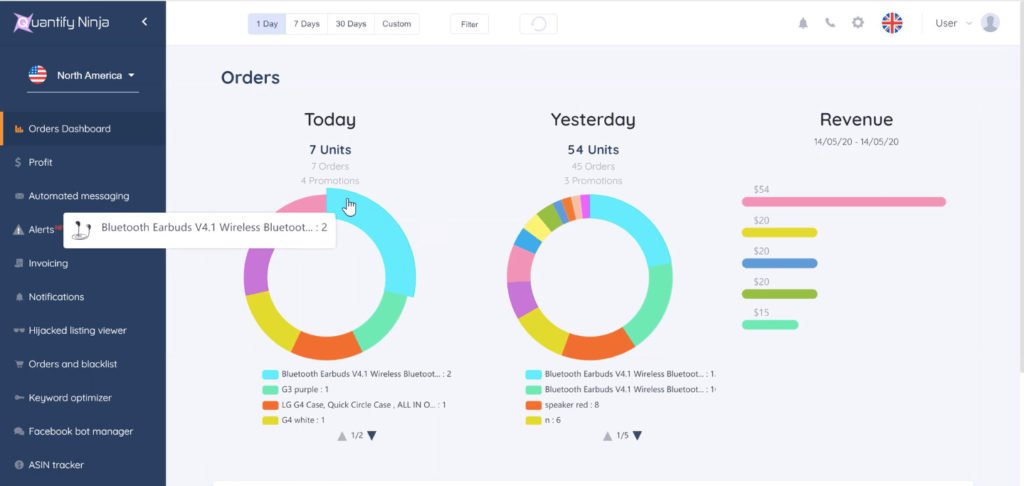
Task: Open Facebook bot manager
Action: point(83,431)
